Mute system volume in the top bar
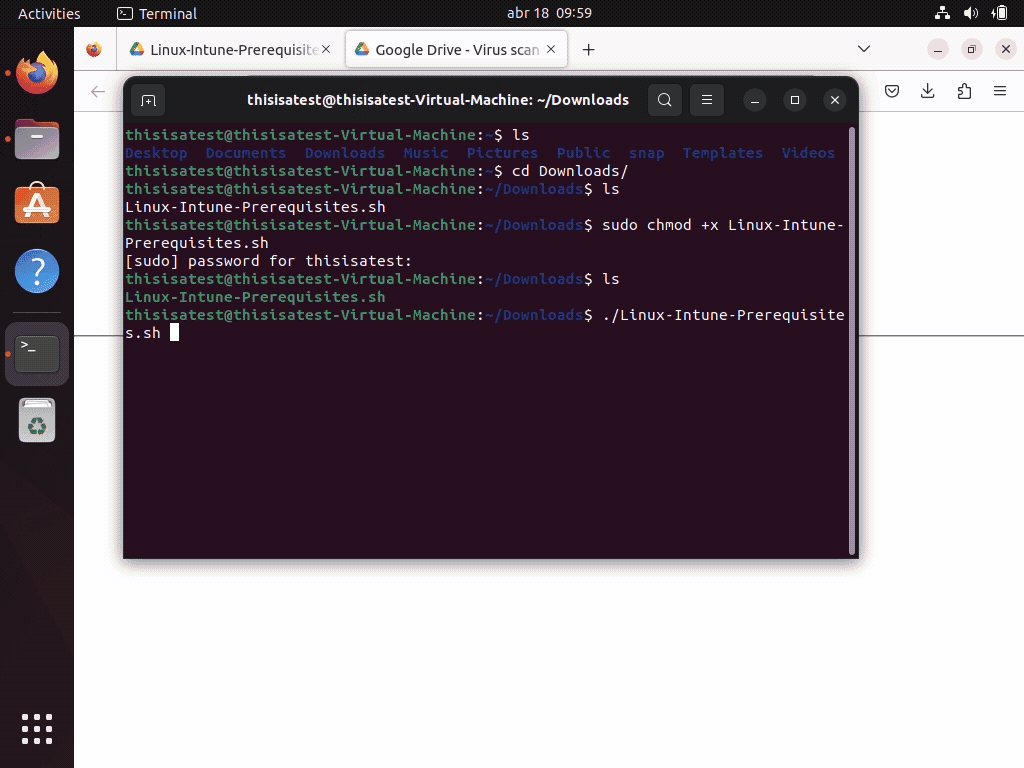Viewport: 1024px width, 768px height. [968, 13]
